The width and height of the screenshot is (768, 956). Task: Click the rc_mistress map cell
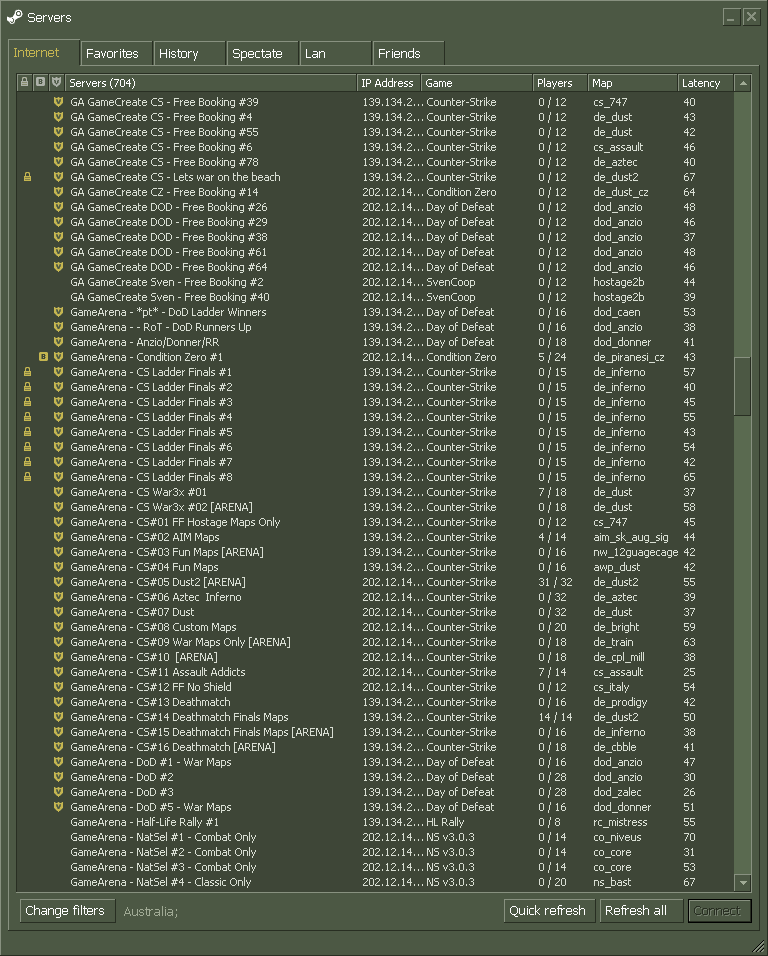[620, 822]
